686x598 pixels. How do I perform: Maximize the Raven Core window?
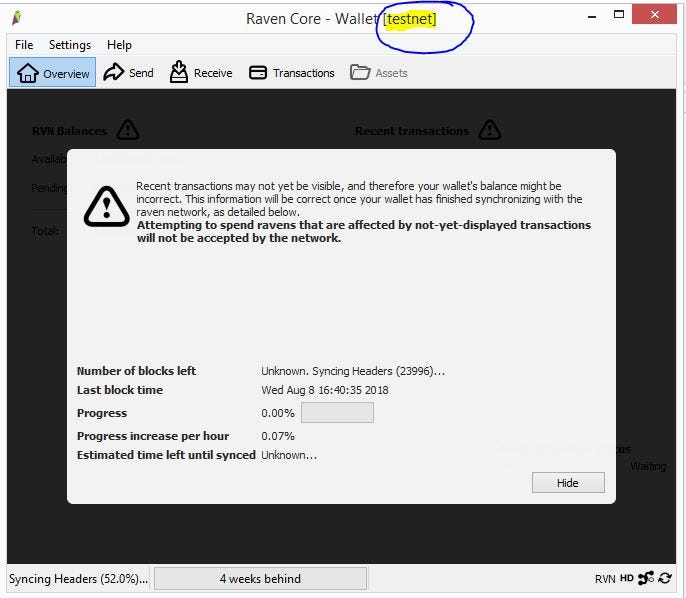coord(619,15)
